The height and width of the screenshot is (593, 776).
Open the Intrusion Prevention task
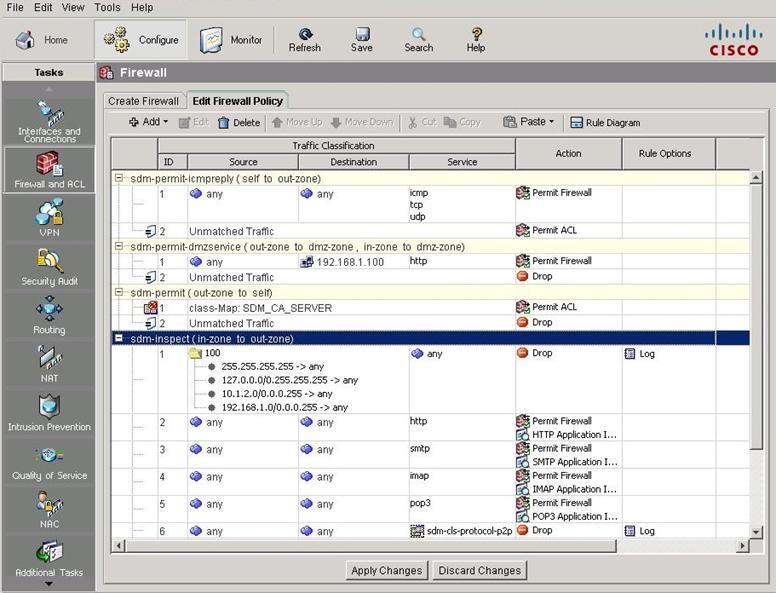(x=49, y=413)
